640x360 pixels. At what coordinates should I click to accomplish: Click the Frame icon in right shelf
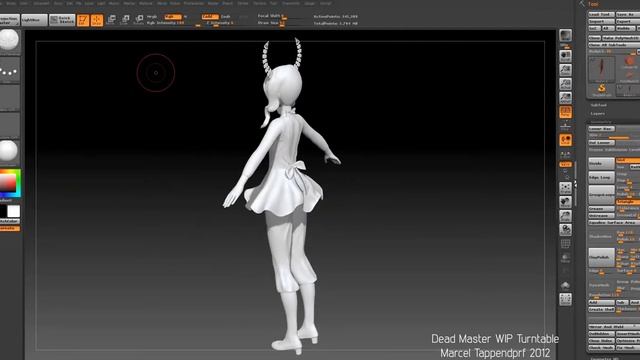coord(565,188)
